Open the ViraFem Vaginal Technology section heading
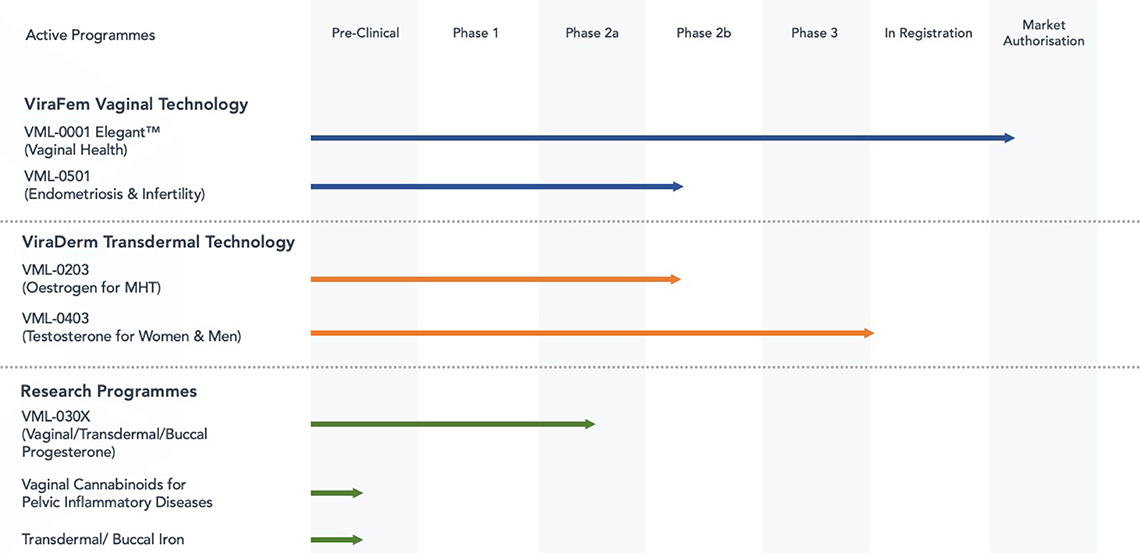 pos(136,104)
